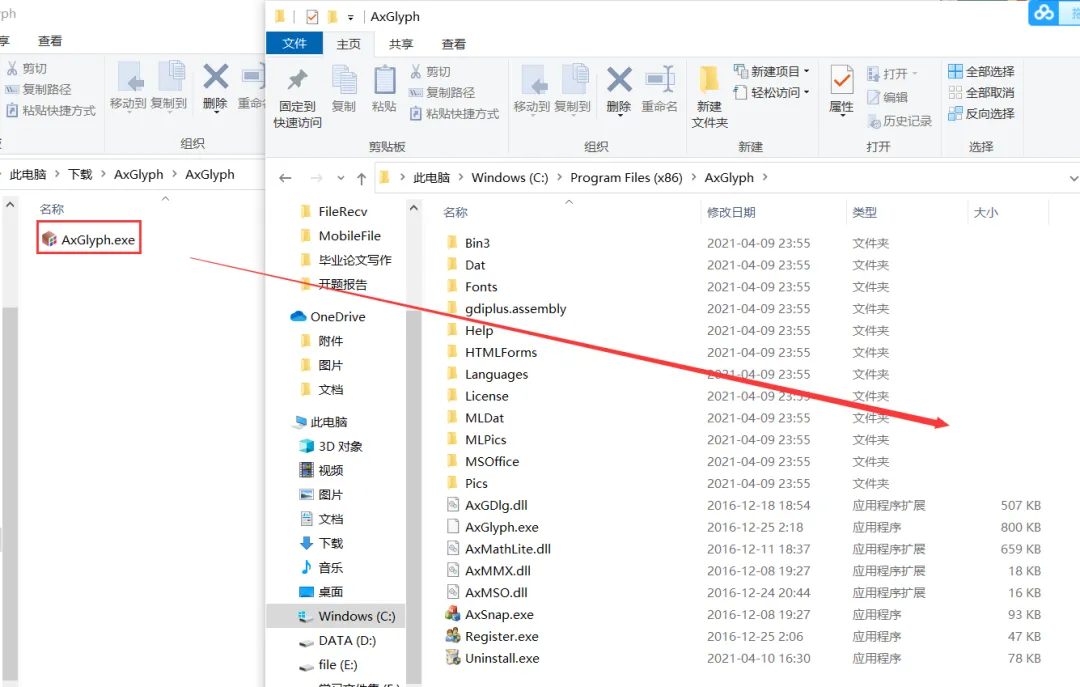Click Cut in front window ribbon

(x=430, y=72)
